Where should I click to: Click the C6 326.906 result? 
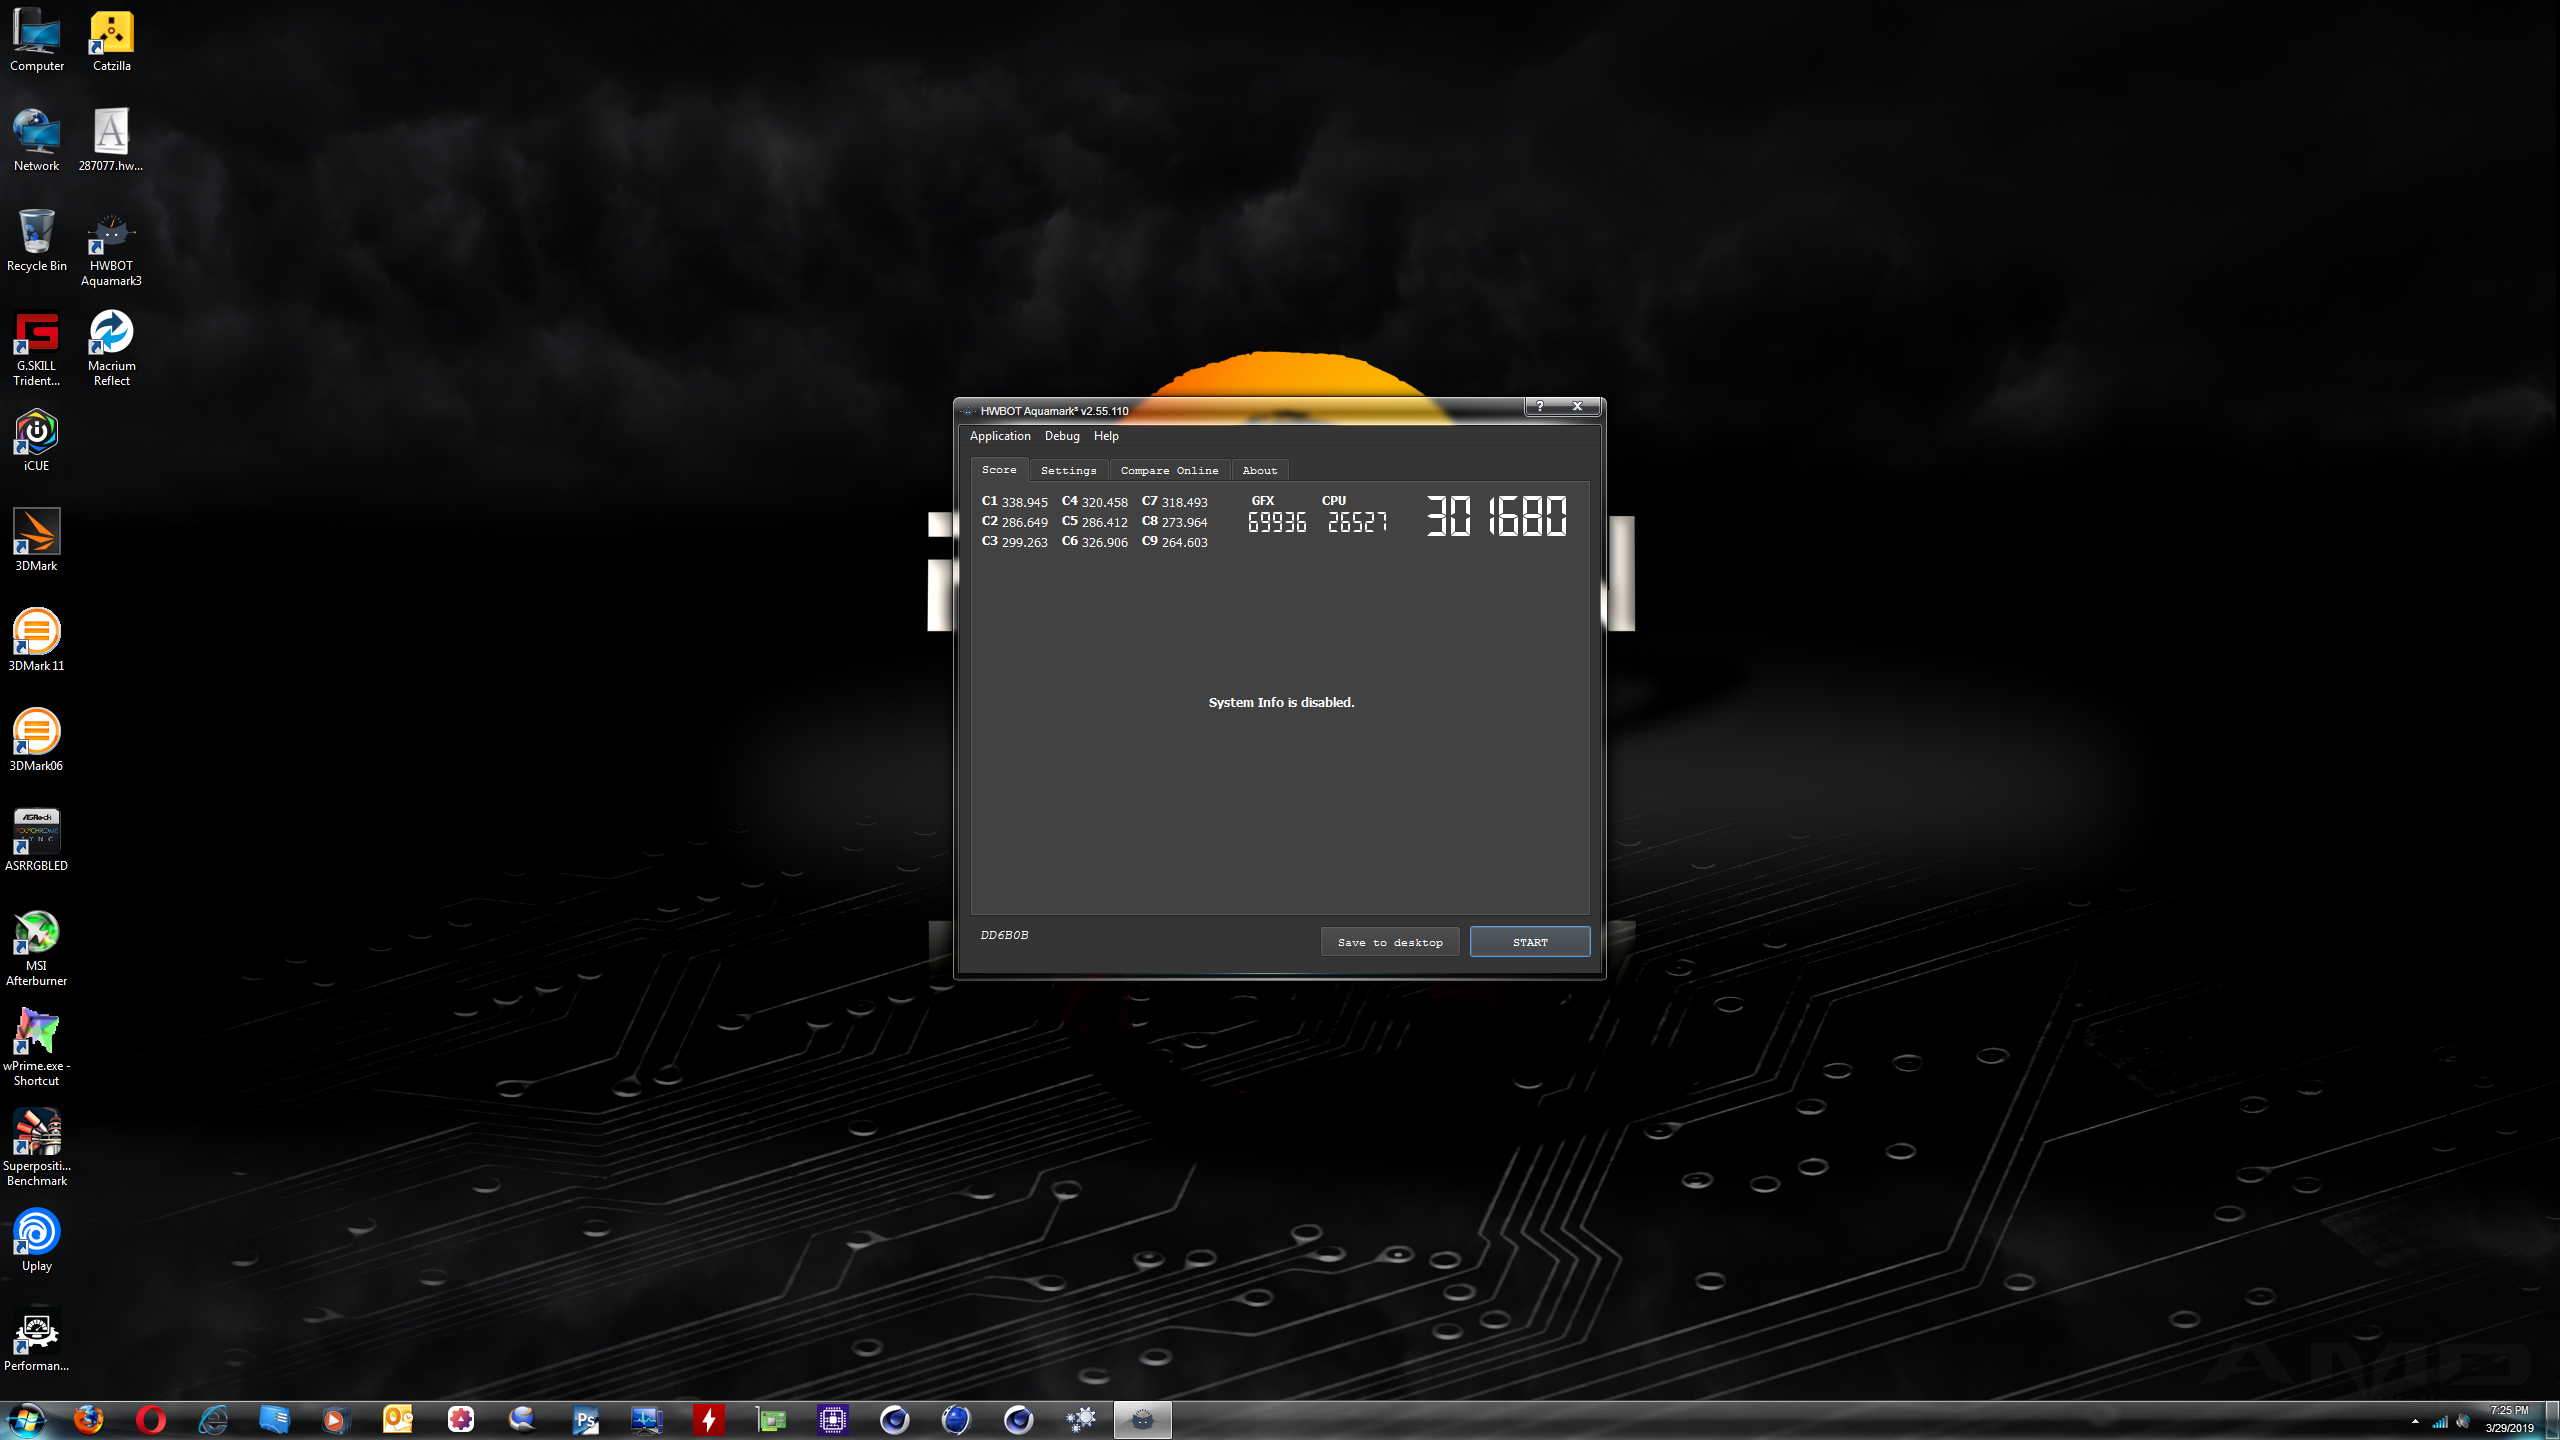(x=1094, y=542)
